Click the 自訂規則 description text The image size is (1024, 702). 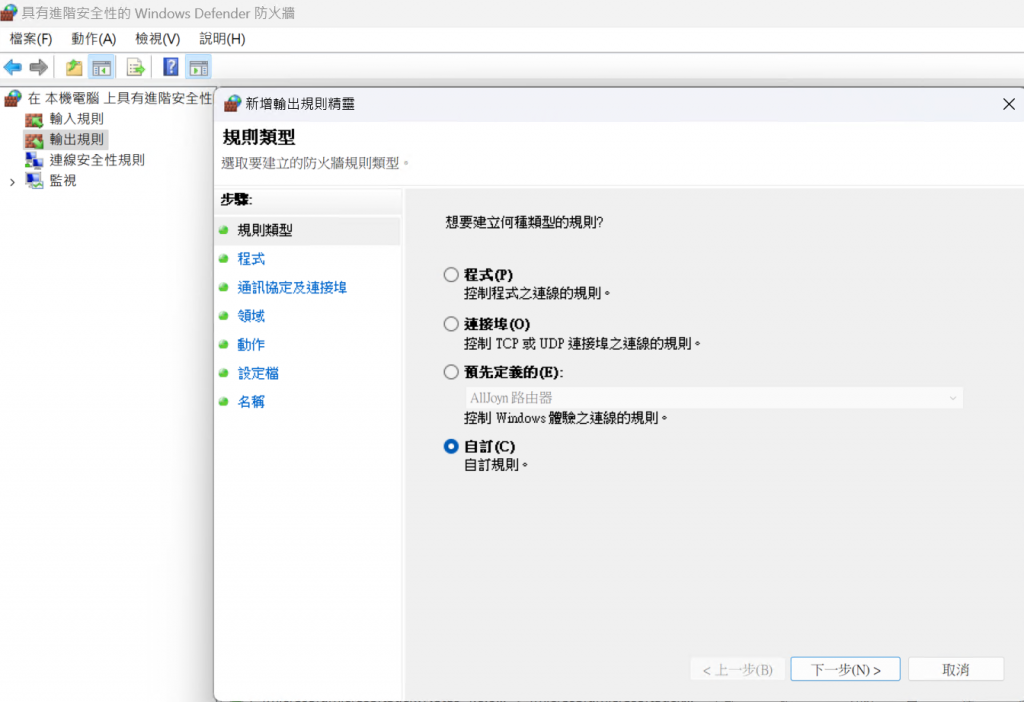pyautogui.click(x=496, y=465)
